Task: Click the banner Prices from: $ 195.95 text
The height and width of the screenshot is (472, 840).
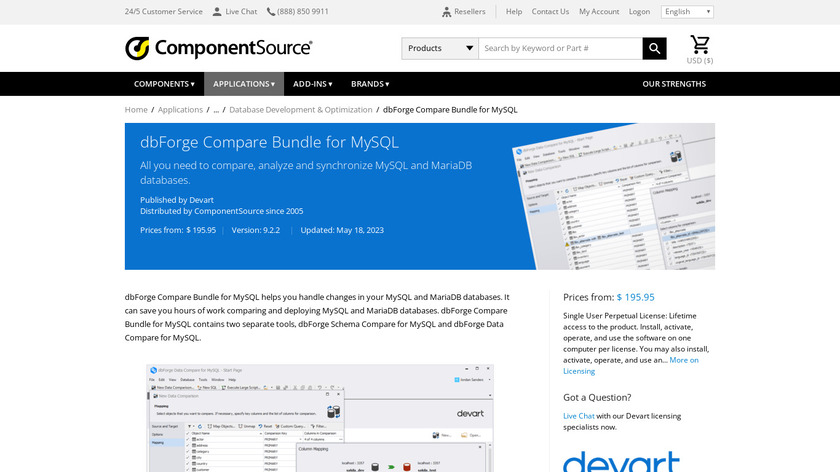Action: click(178, 230)
